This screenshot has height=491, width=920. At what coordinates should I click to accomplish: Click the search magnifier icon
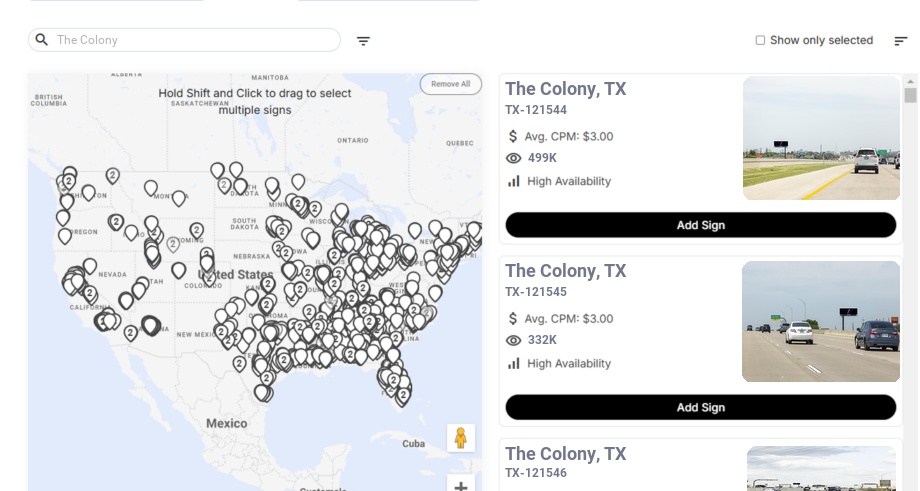(42, 40)
